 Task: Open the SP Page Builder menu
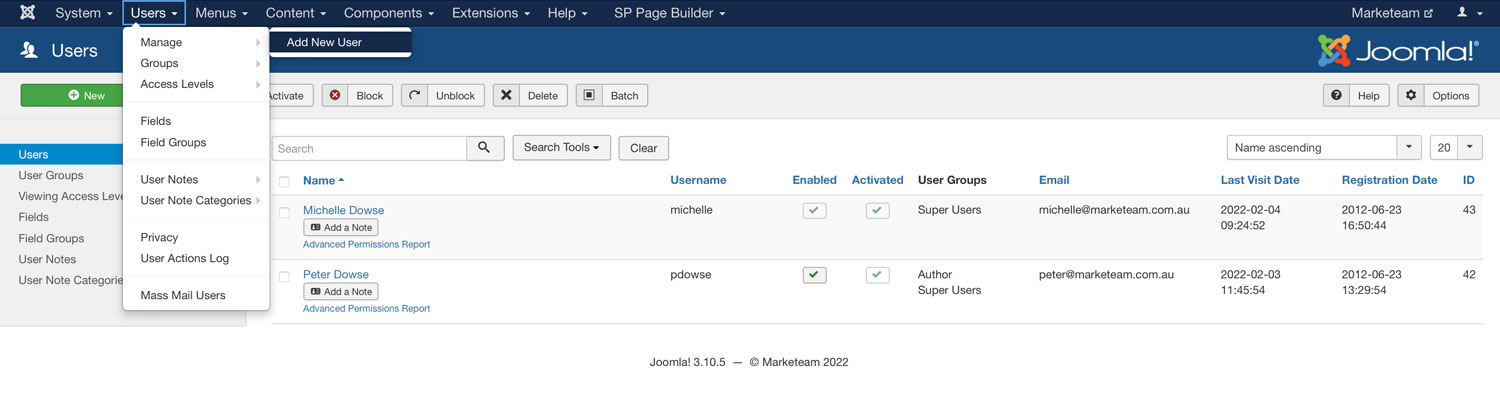(669, 13)
